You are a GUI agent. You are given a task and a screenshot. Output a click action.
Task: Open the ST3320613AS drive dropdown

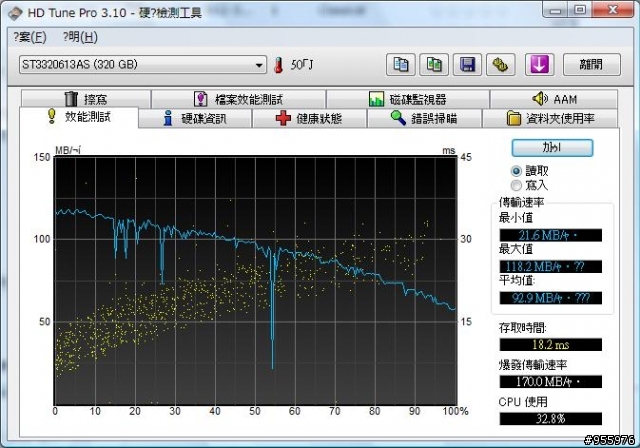[x=142, y=65]
